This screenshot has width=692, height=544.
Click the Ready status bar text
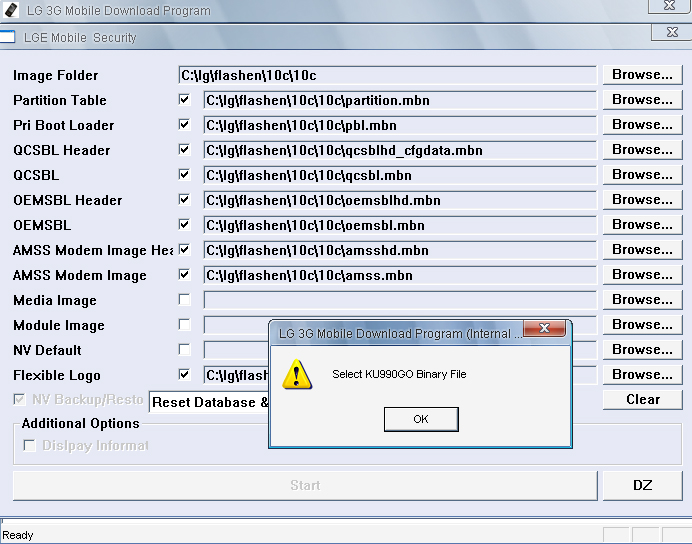(18, 535)
